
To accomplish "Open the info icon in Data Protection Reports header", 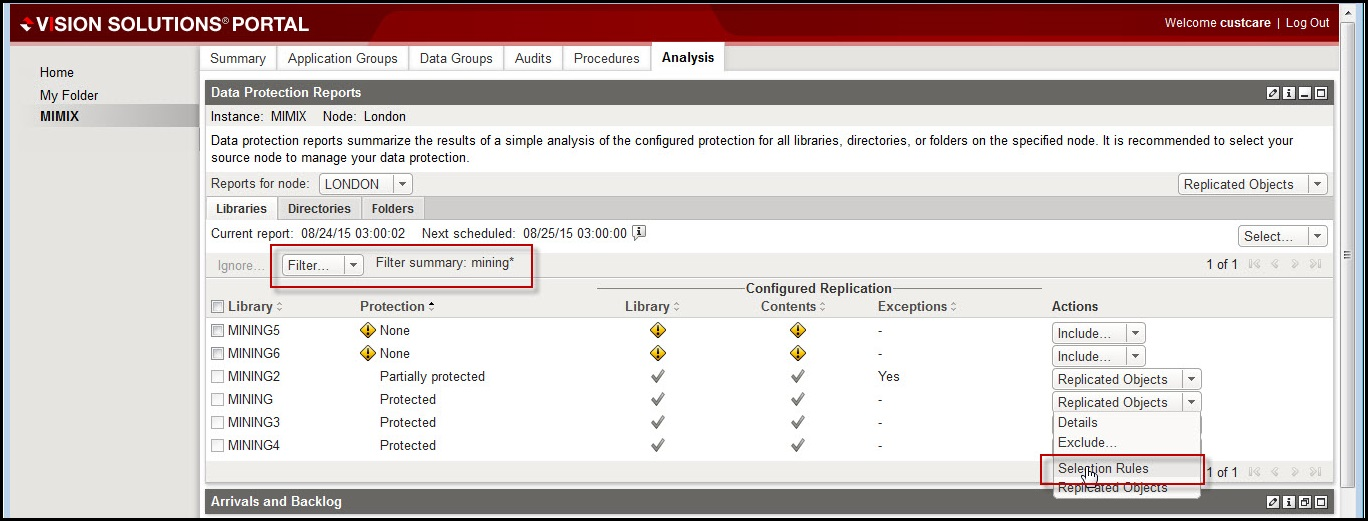I will pyautogui.click(x=1289, y=93).
